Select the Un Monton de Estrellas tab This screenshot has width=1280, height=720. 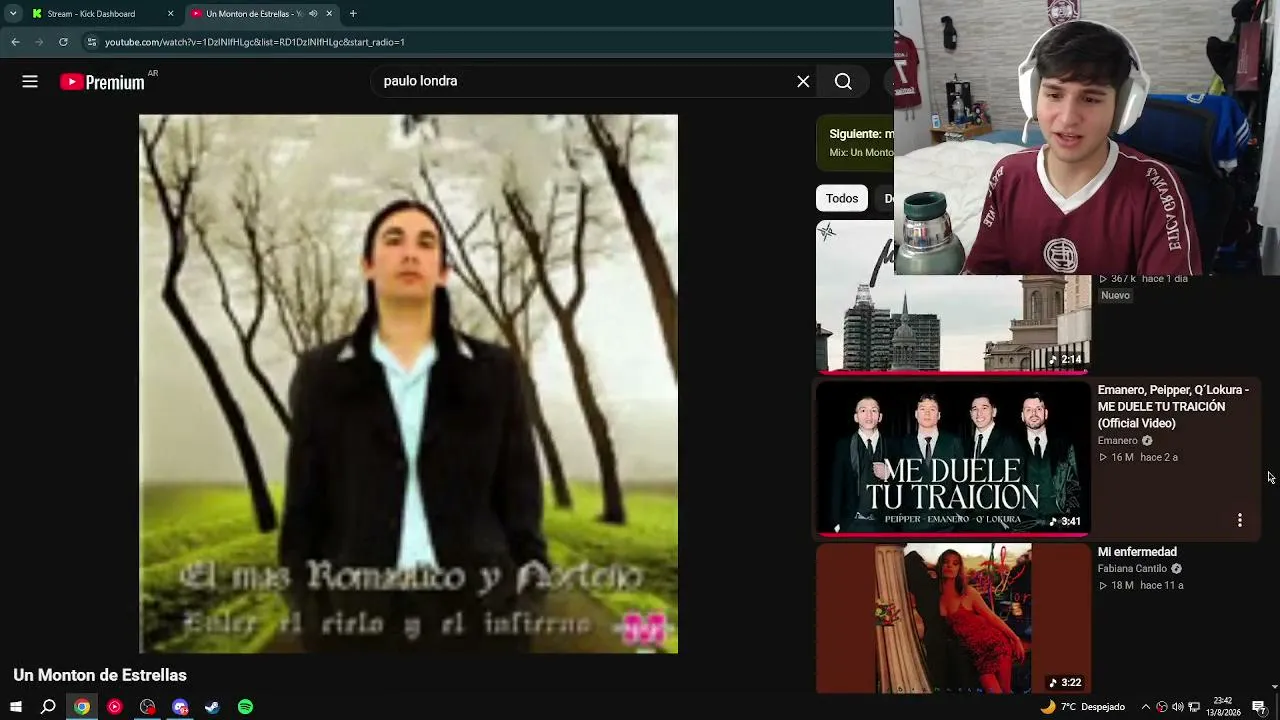262,14
